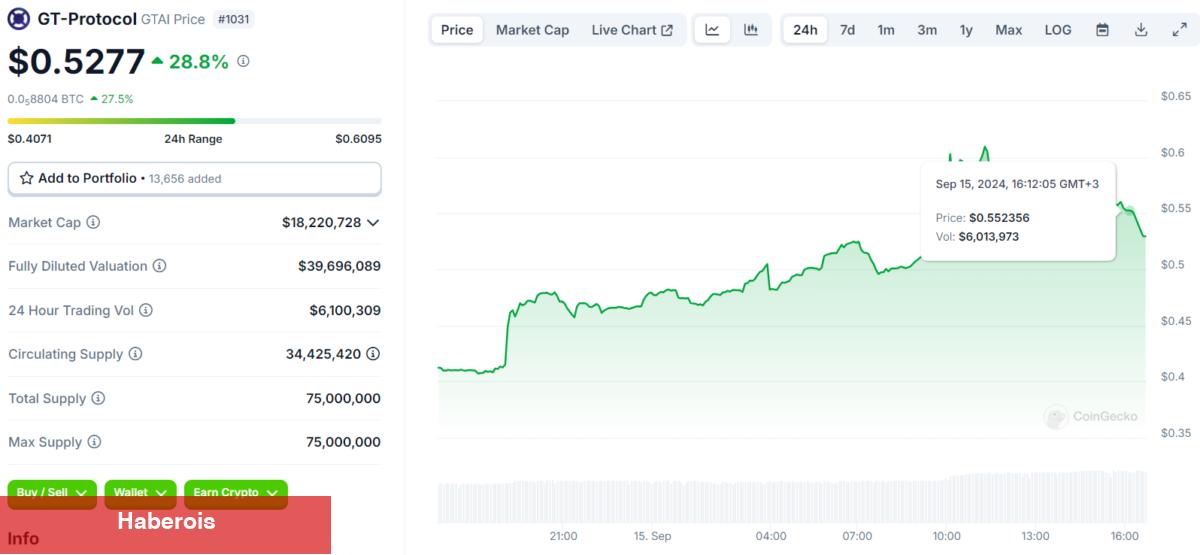Click the $0.5277 current price text

tap(76, 62)
